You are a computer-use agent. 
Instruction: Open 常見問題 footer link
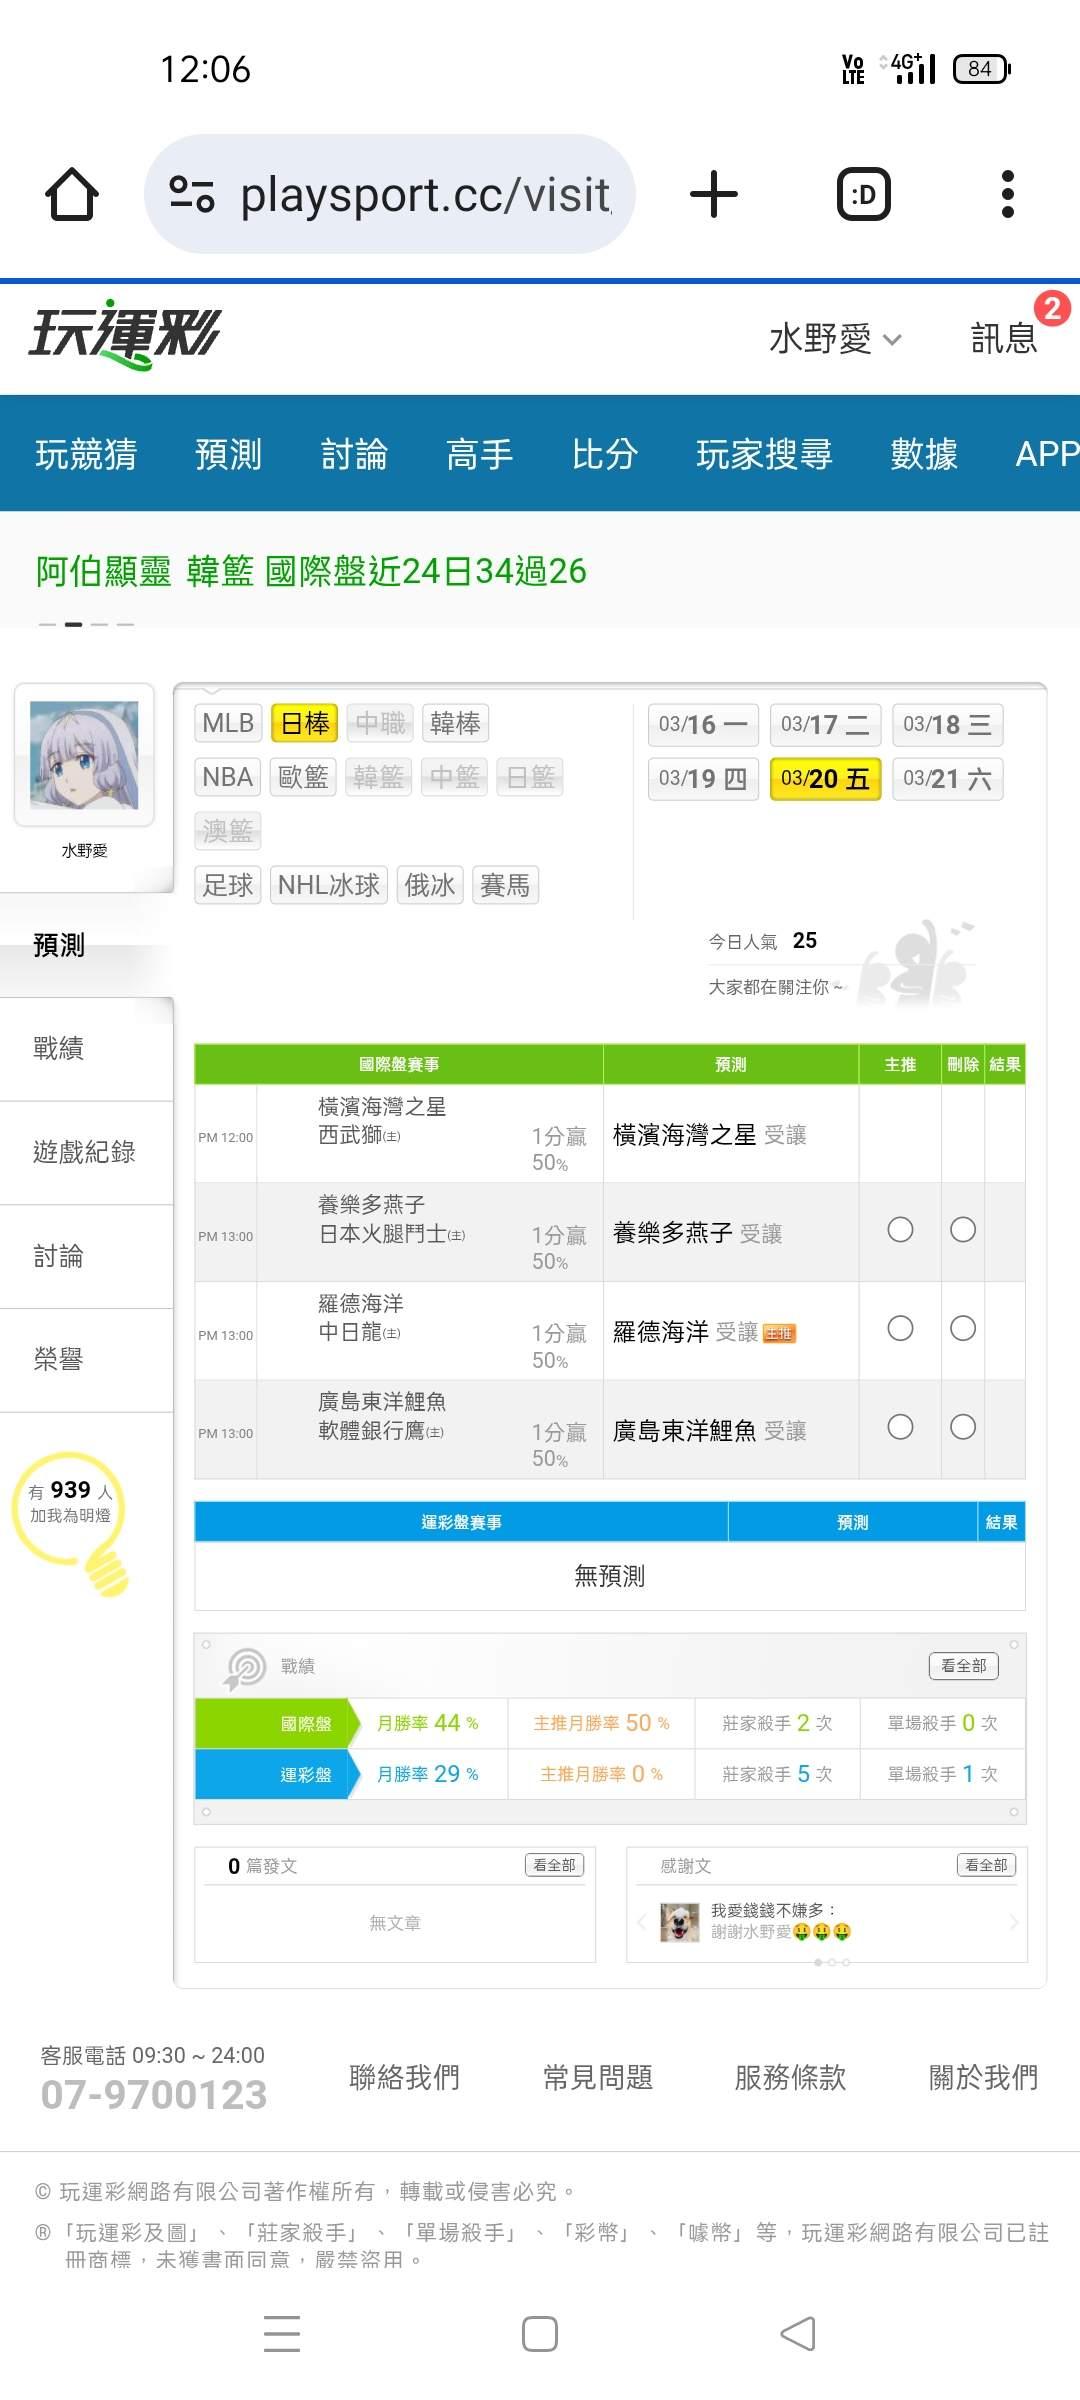597,2078
